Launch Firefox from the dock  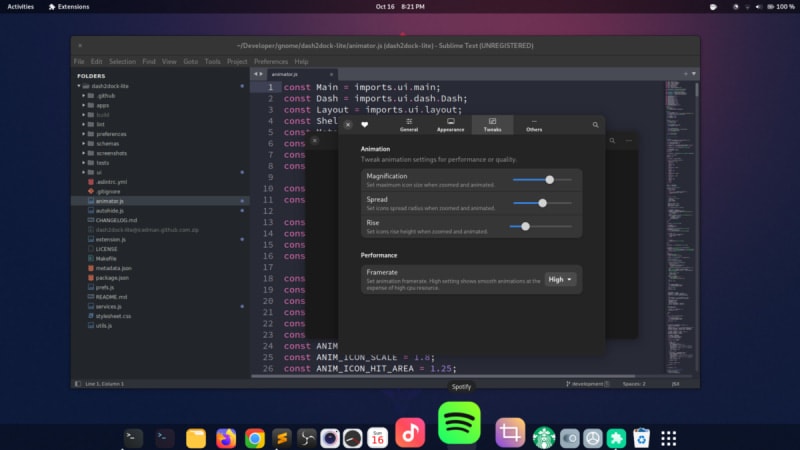coord(226,438)
